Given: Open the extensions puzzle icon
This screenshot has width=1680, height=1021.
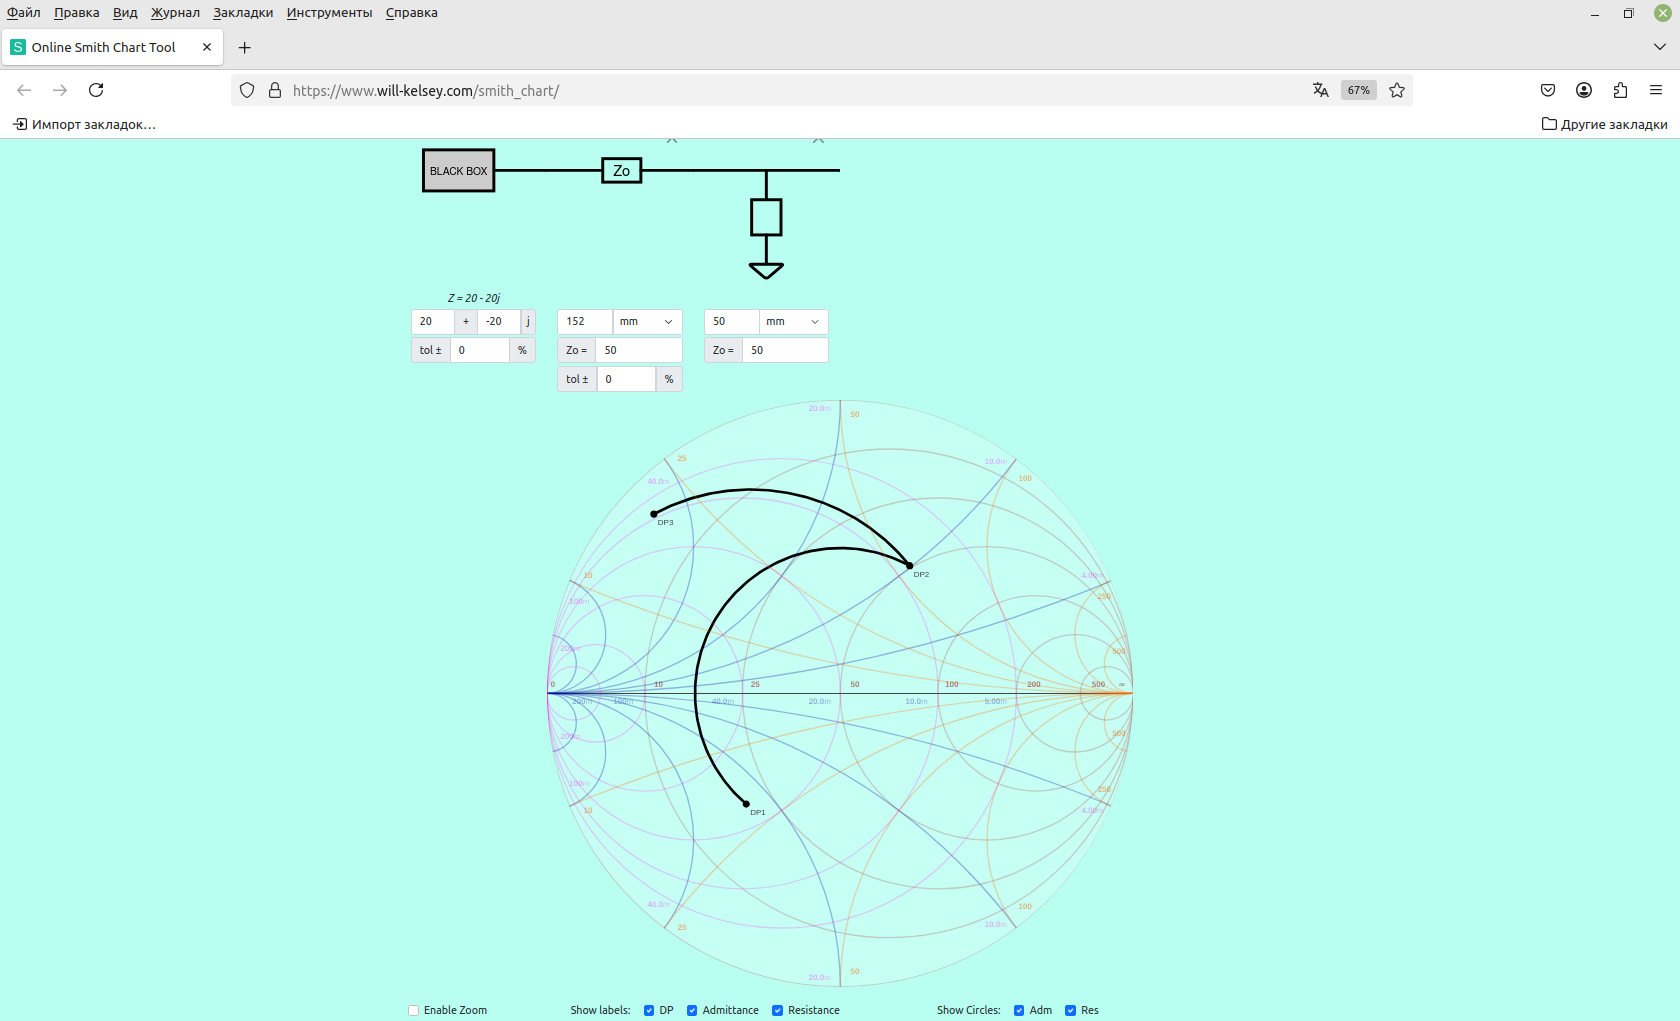Looking at the screenshot, I should coord(1620,90).
